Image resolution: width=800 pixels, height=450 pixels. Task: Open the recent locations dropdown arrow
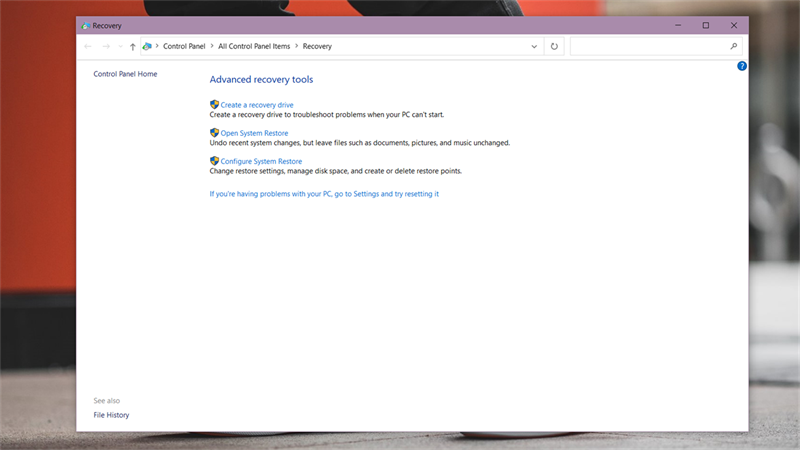[120, 46]
